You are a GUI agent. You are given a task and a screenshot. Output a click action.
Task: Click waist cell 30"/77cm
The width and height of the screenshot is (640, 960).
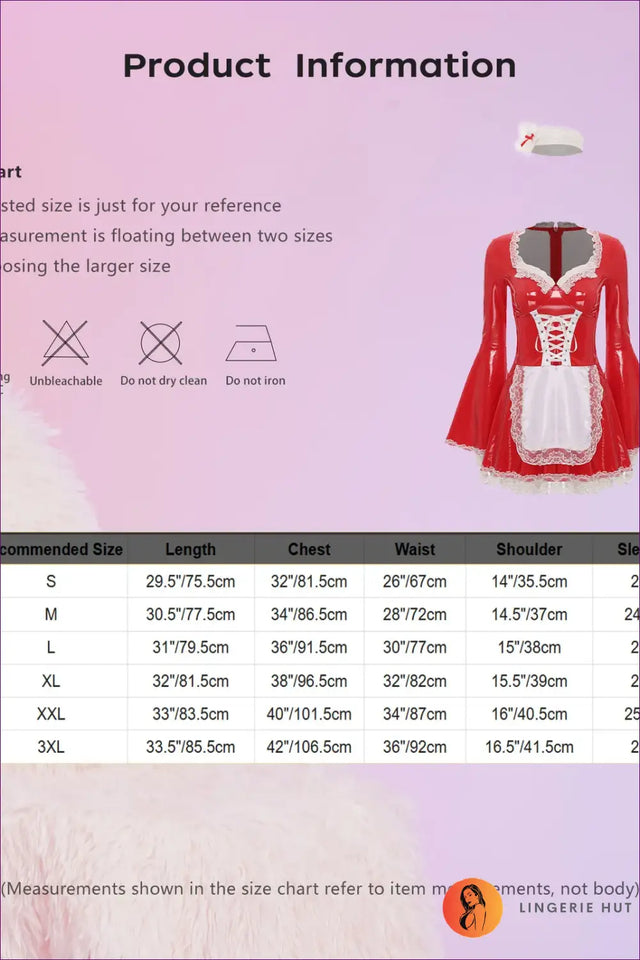pyautogui.click(x=415, y=647)
